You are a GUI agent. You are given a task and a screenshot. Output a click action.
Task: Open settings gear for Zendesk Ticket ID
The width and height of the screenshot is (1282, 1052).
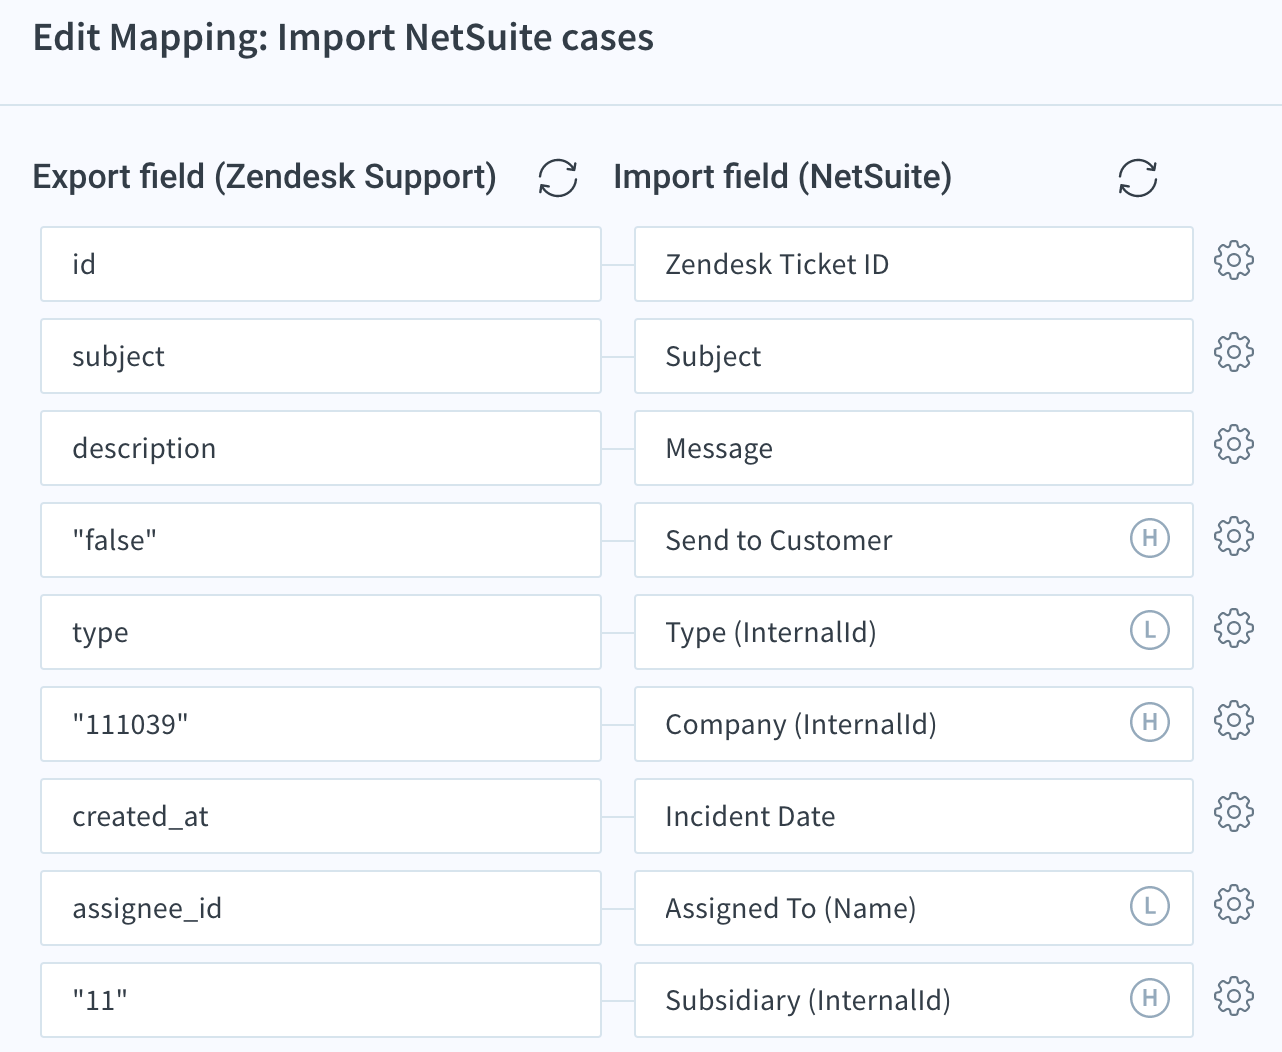(x=1234, y=260)
